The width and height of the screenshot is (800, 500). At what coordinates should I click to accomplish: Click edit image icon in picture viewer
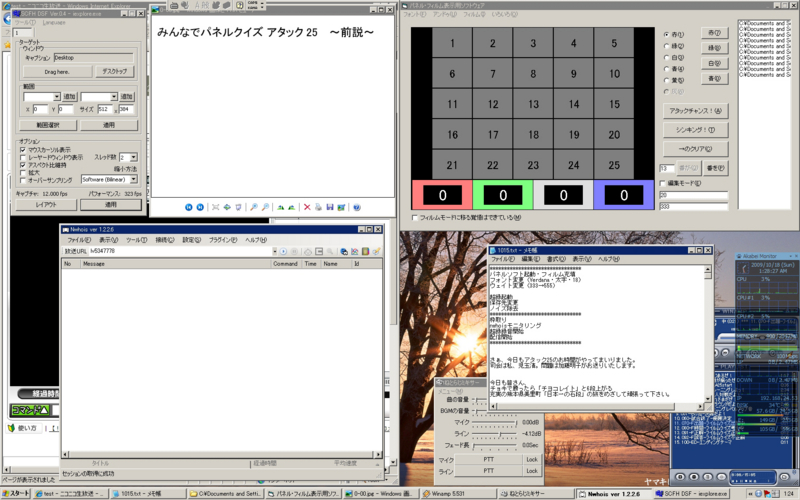pos(341,207)
